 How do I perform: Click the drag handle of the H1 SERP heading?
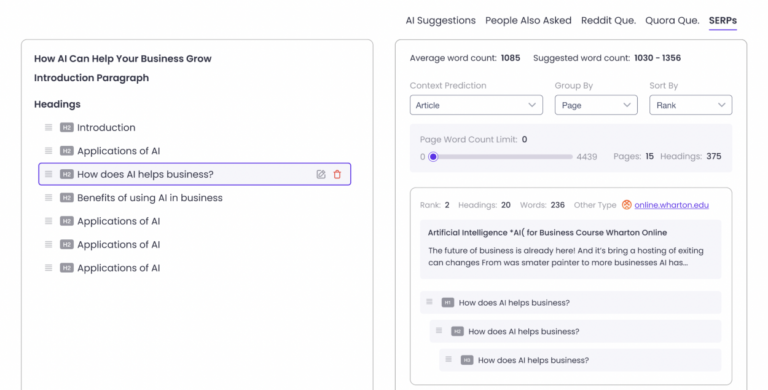[430, 302]
